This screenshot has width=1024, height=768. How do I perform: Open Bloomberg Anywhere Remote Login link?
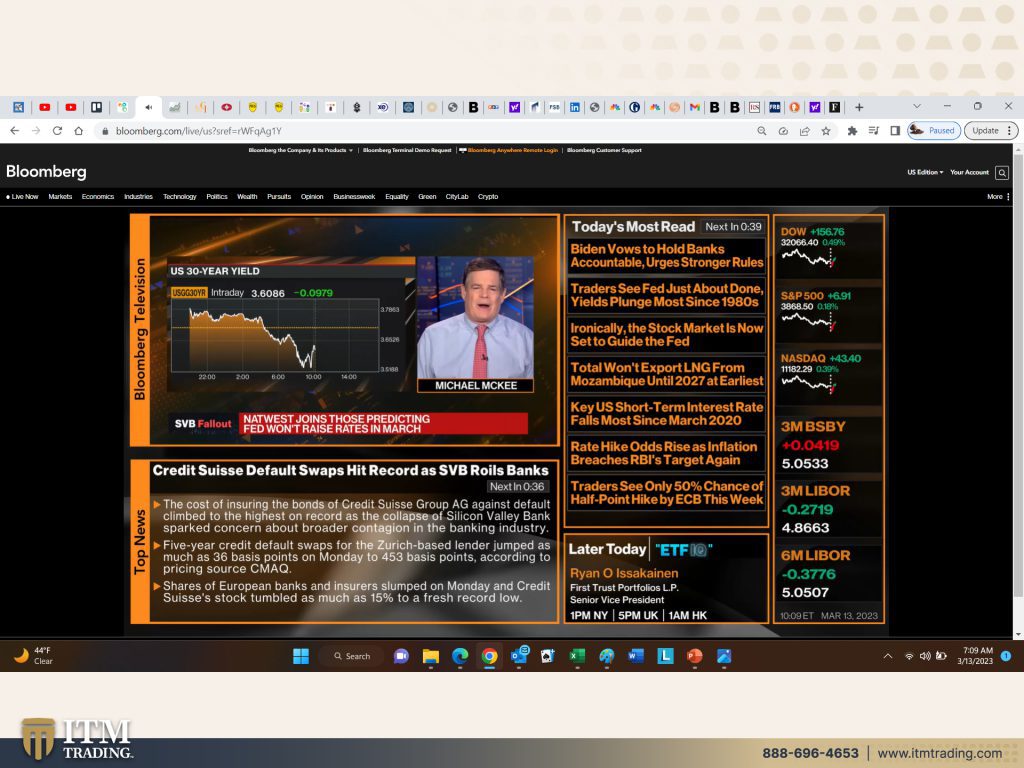[509, 150]
